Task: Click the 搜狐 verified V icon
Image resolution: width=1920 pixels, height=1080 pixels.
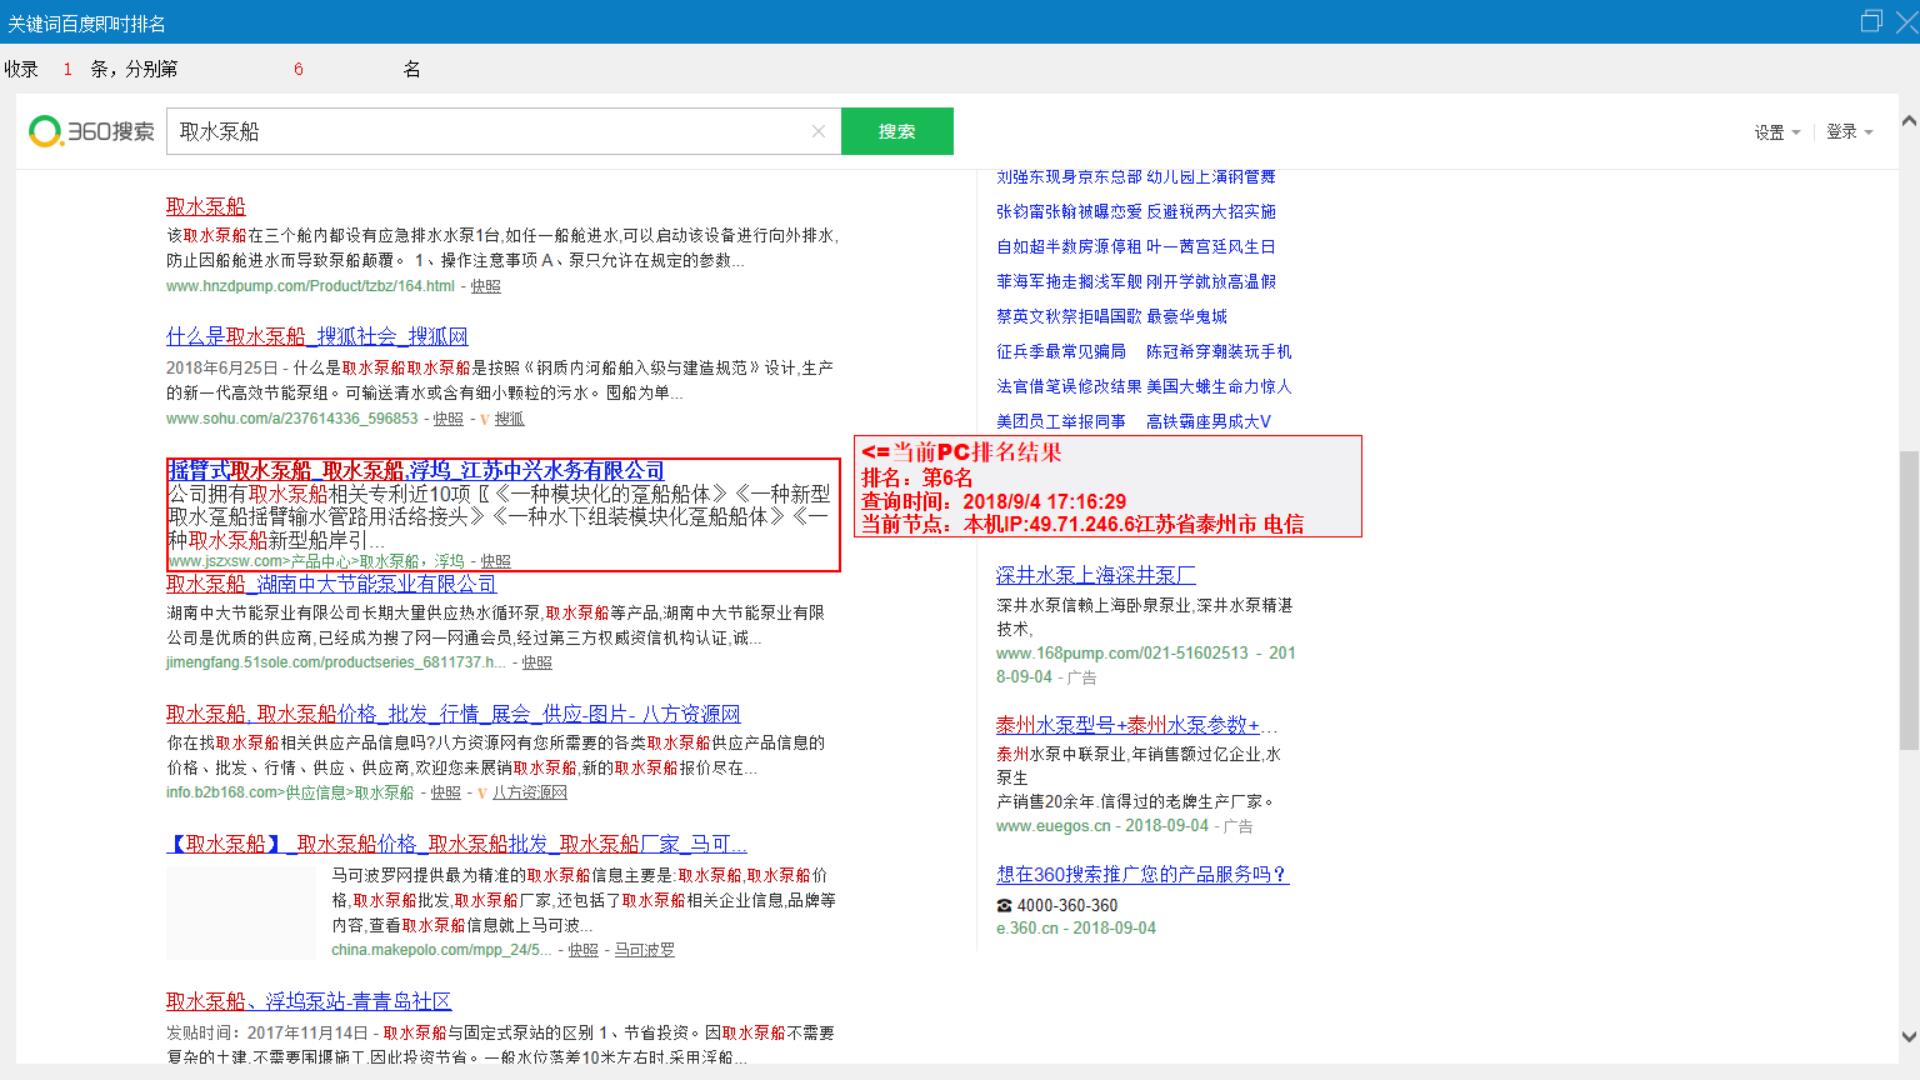Action: (485, 419)
